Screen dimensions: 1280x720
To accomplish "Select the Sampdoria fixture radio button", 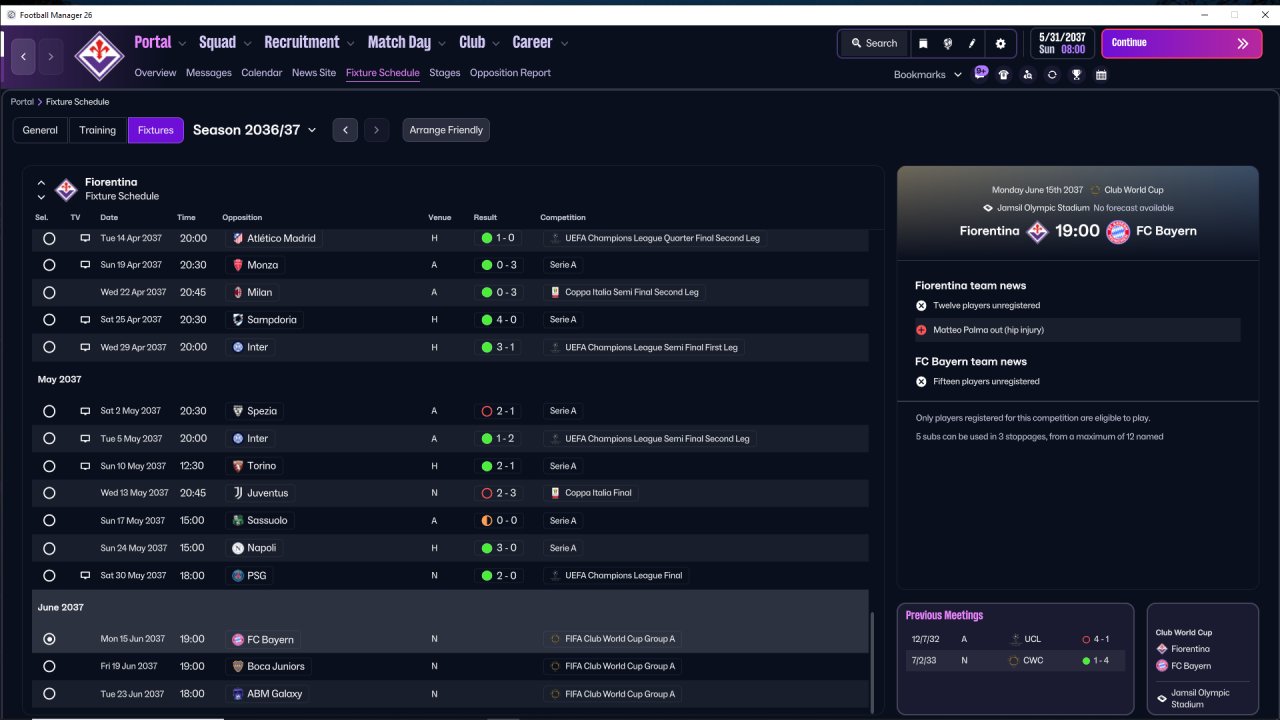I will coord(49,320).
